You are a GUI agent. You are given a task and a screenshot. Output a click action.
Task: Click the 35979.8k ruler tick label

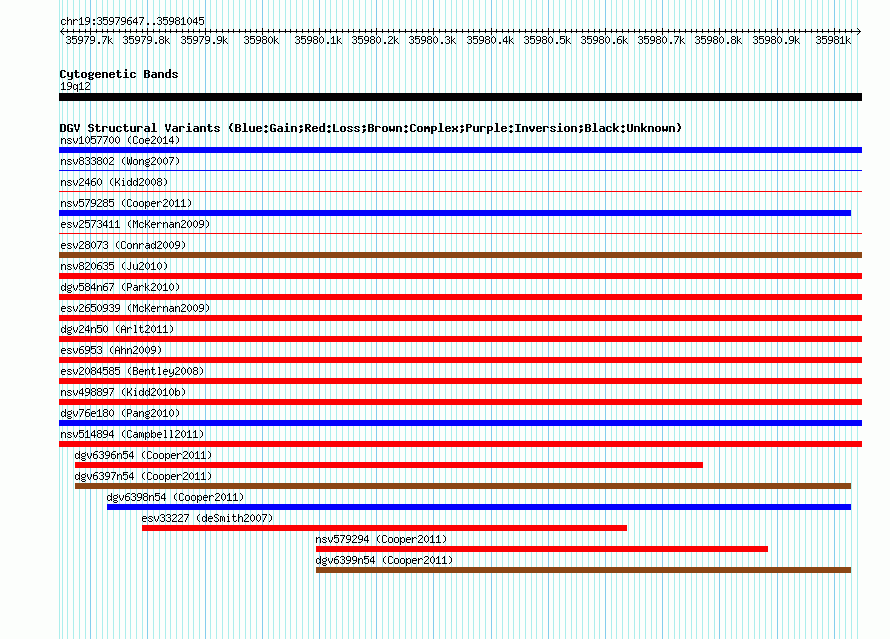pyautogui.click(x=146, y=40)
